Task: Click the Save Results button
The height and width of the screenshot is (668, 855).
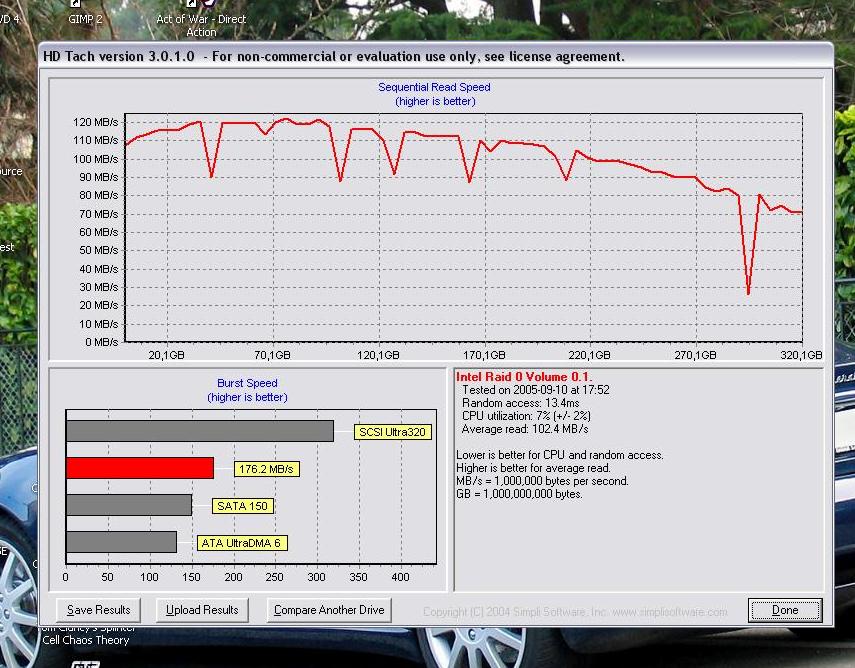Action: pos(98,610)
